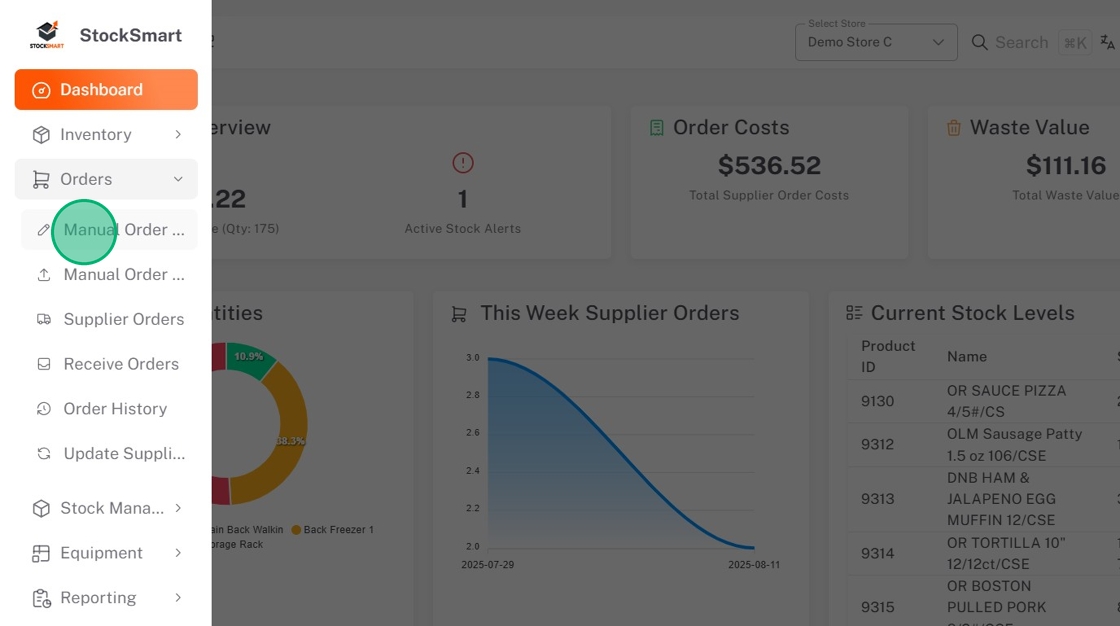The image size is (1120, 626).
Task: Click the StockSmart logo icon
Action: (x=46, y=34)
